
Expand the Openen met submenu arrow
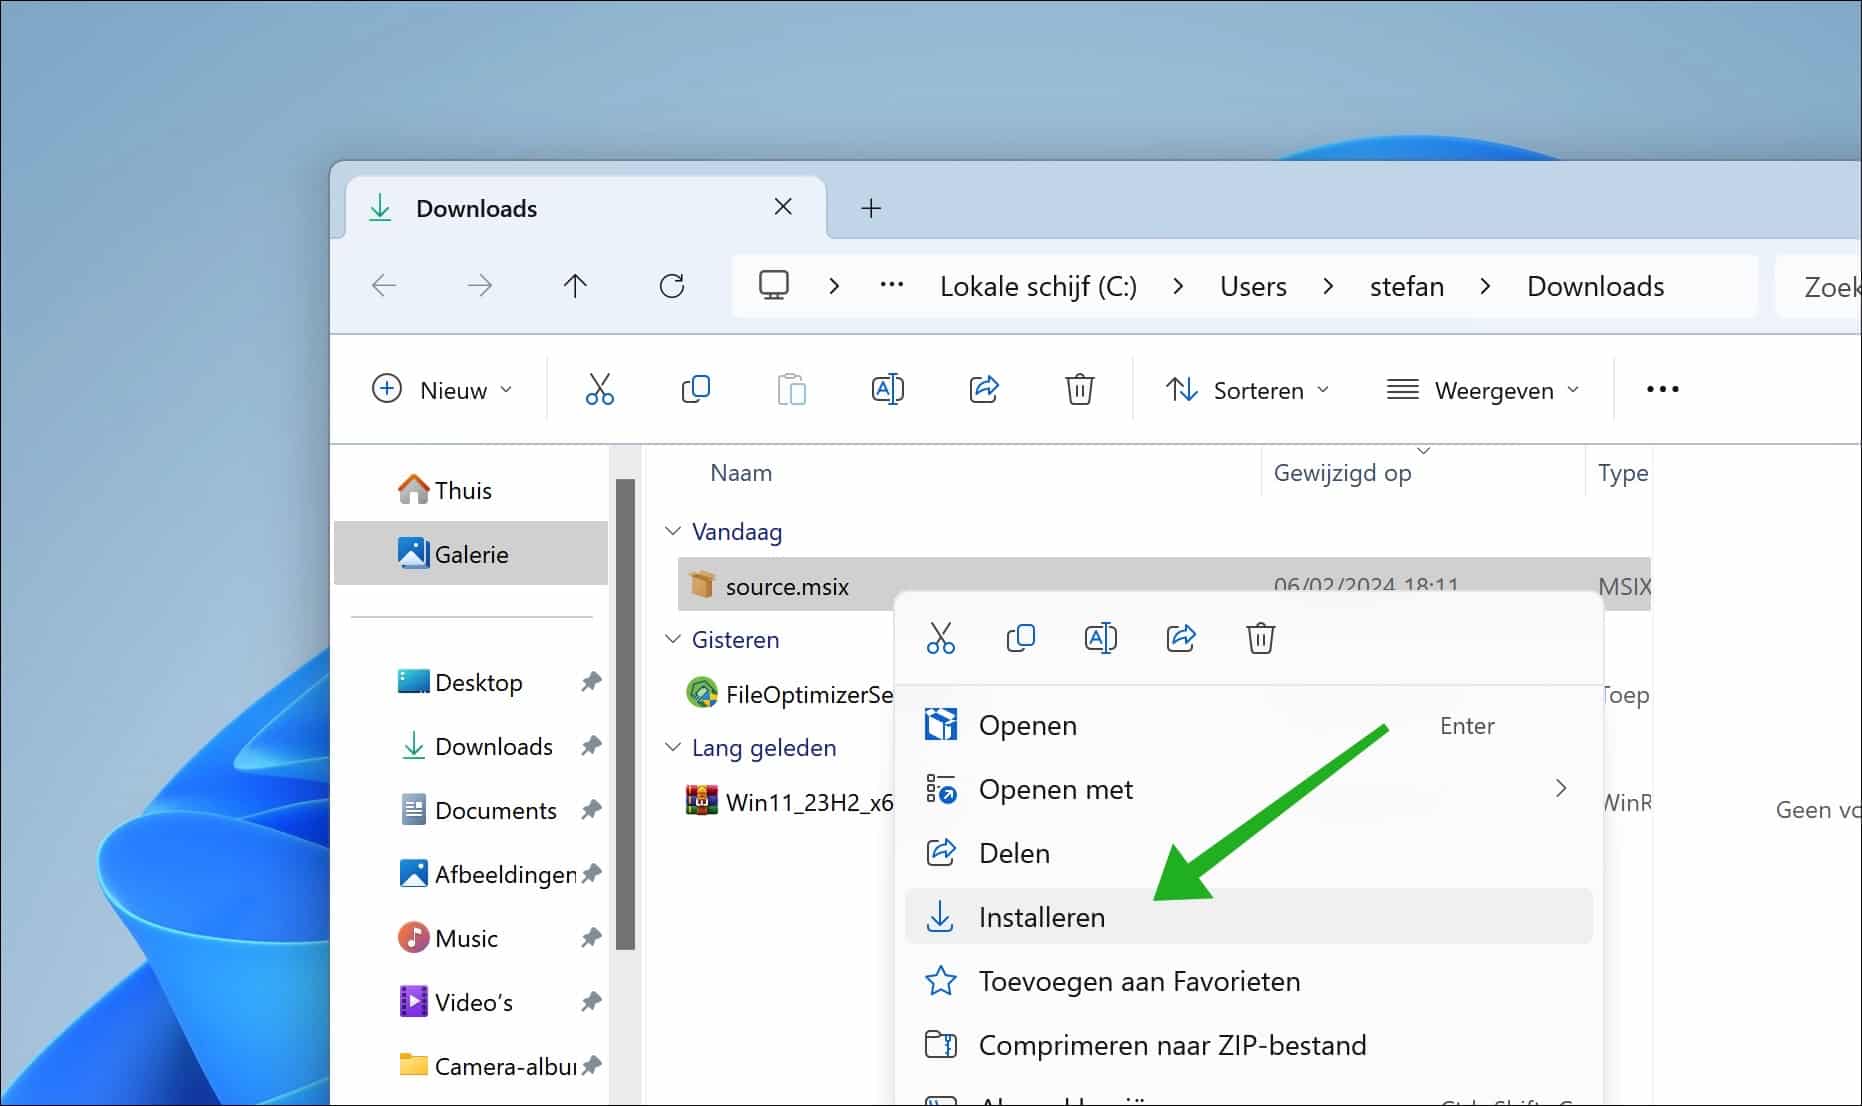point(1561,789)
